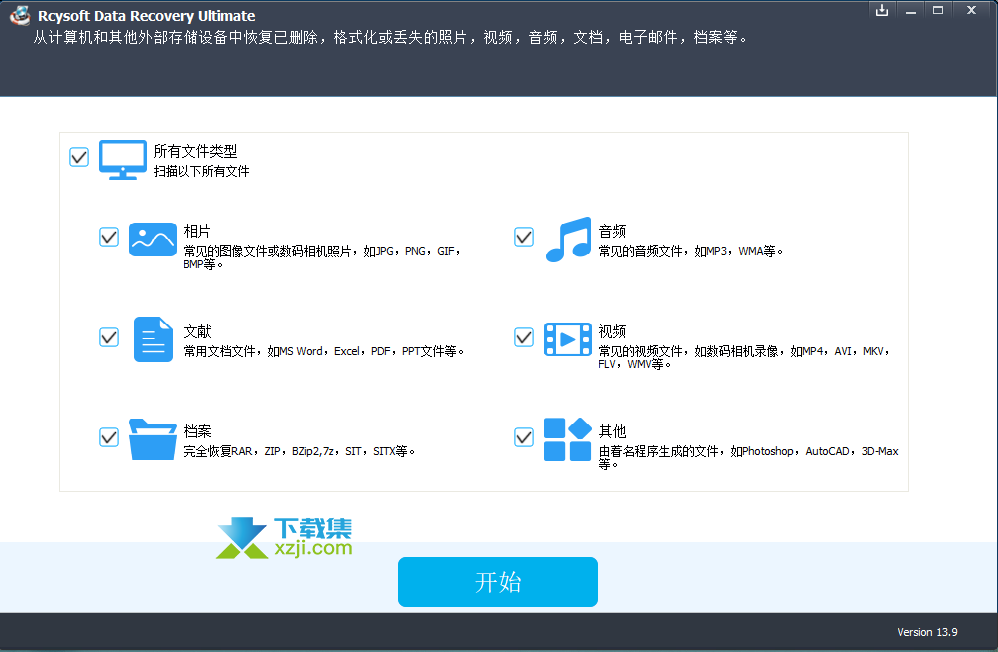Click the description mentioning Photoshop, AutoCAD
This screenshot has width=998, height=652.
(748, 457)
